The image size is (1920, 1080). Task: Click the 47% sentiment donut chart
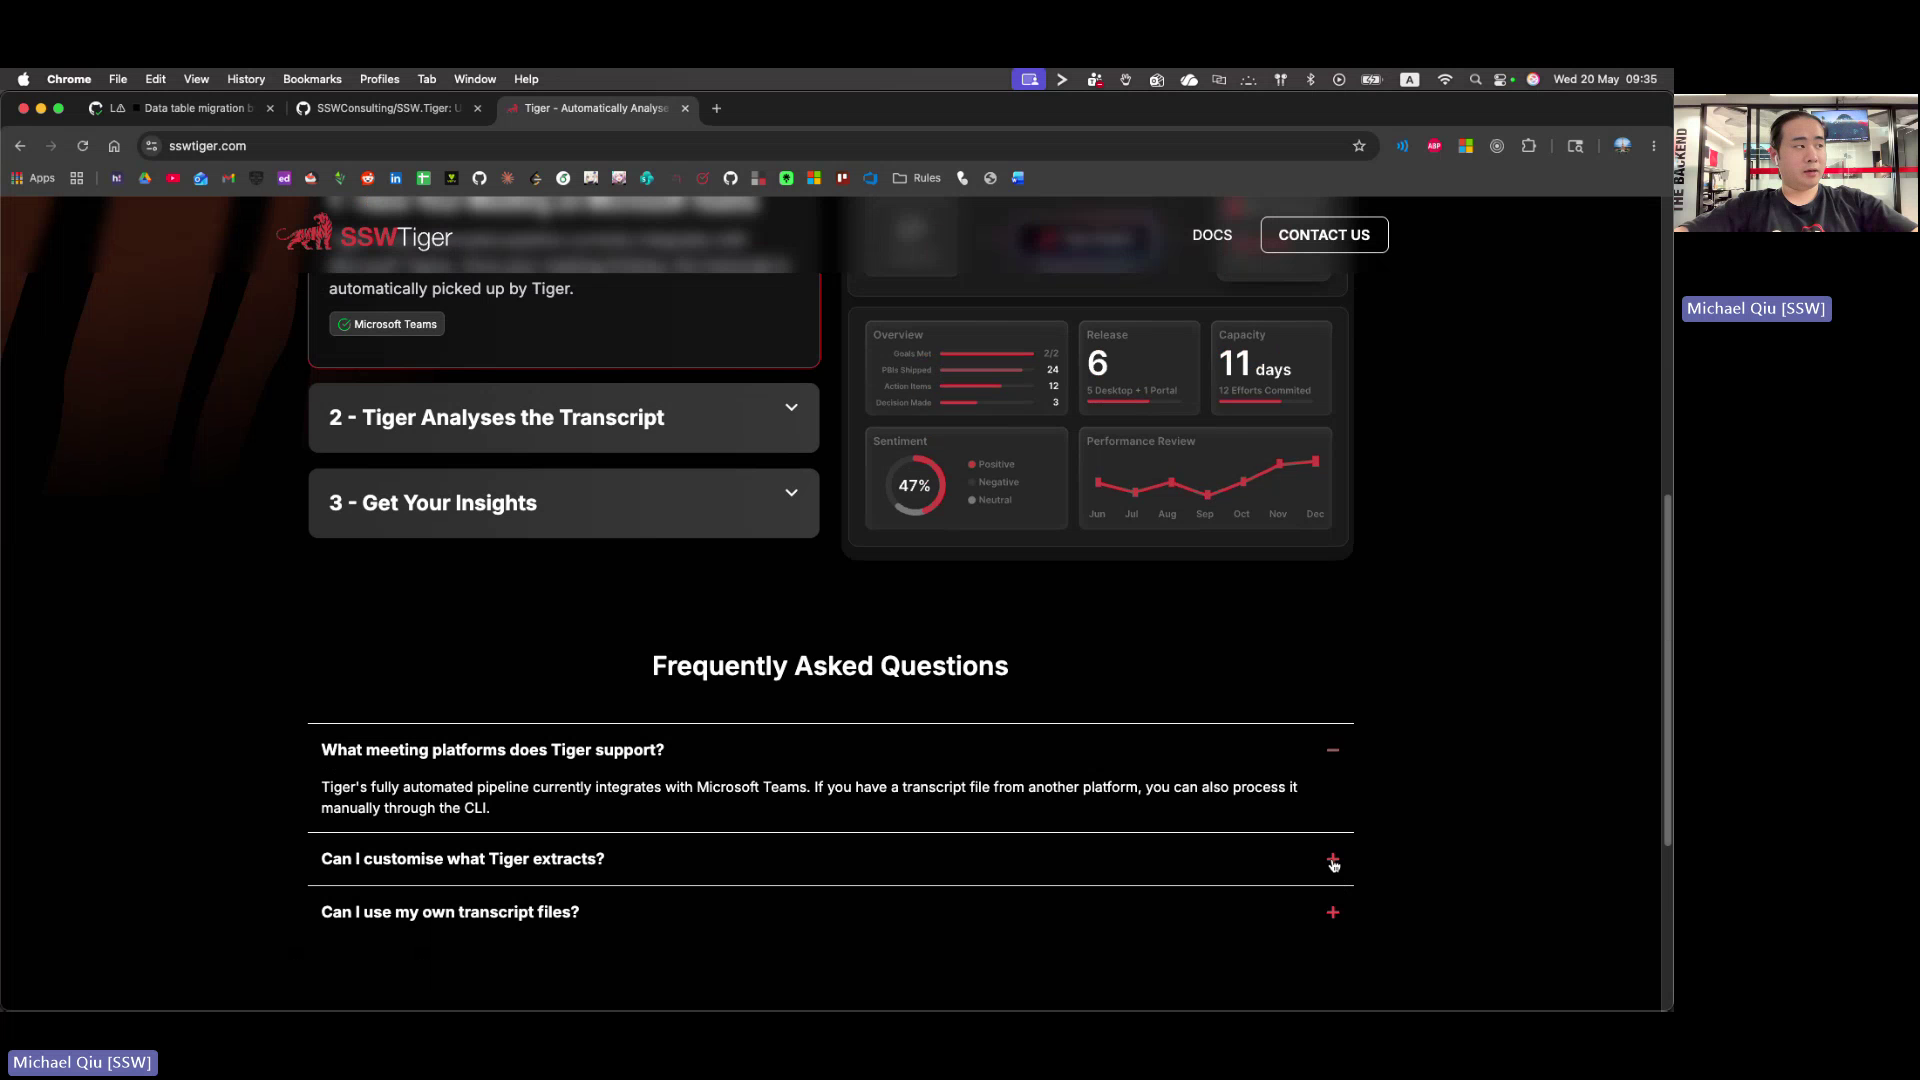[915, 485]
